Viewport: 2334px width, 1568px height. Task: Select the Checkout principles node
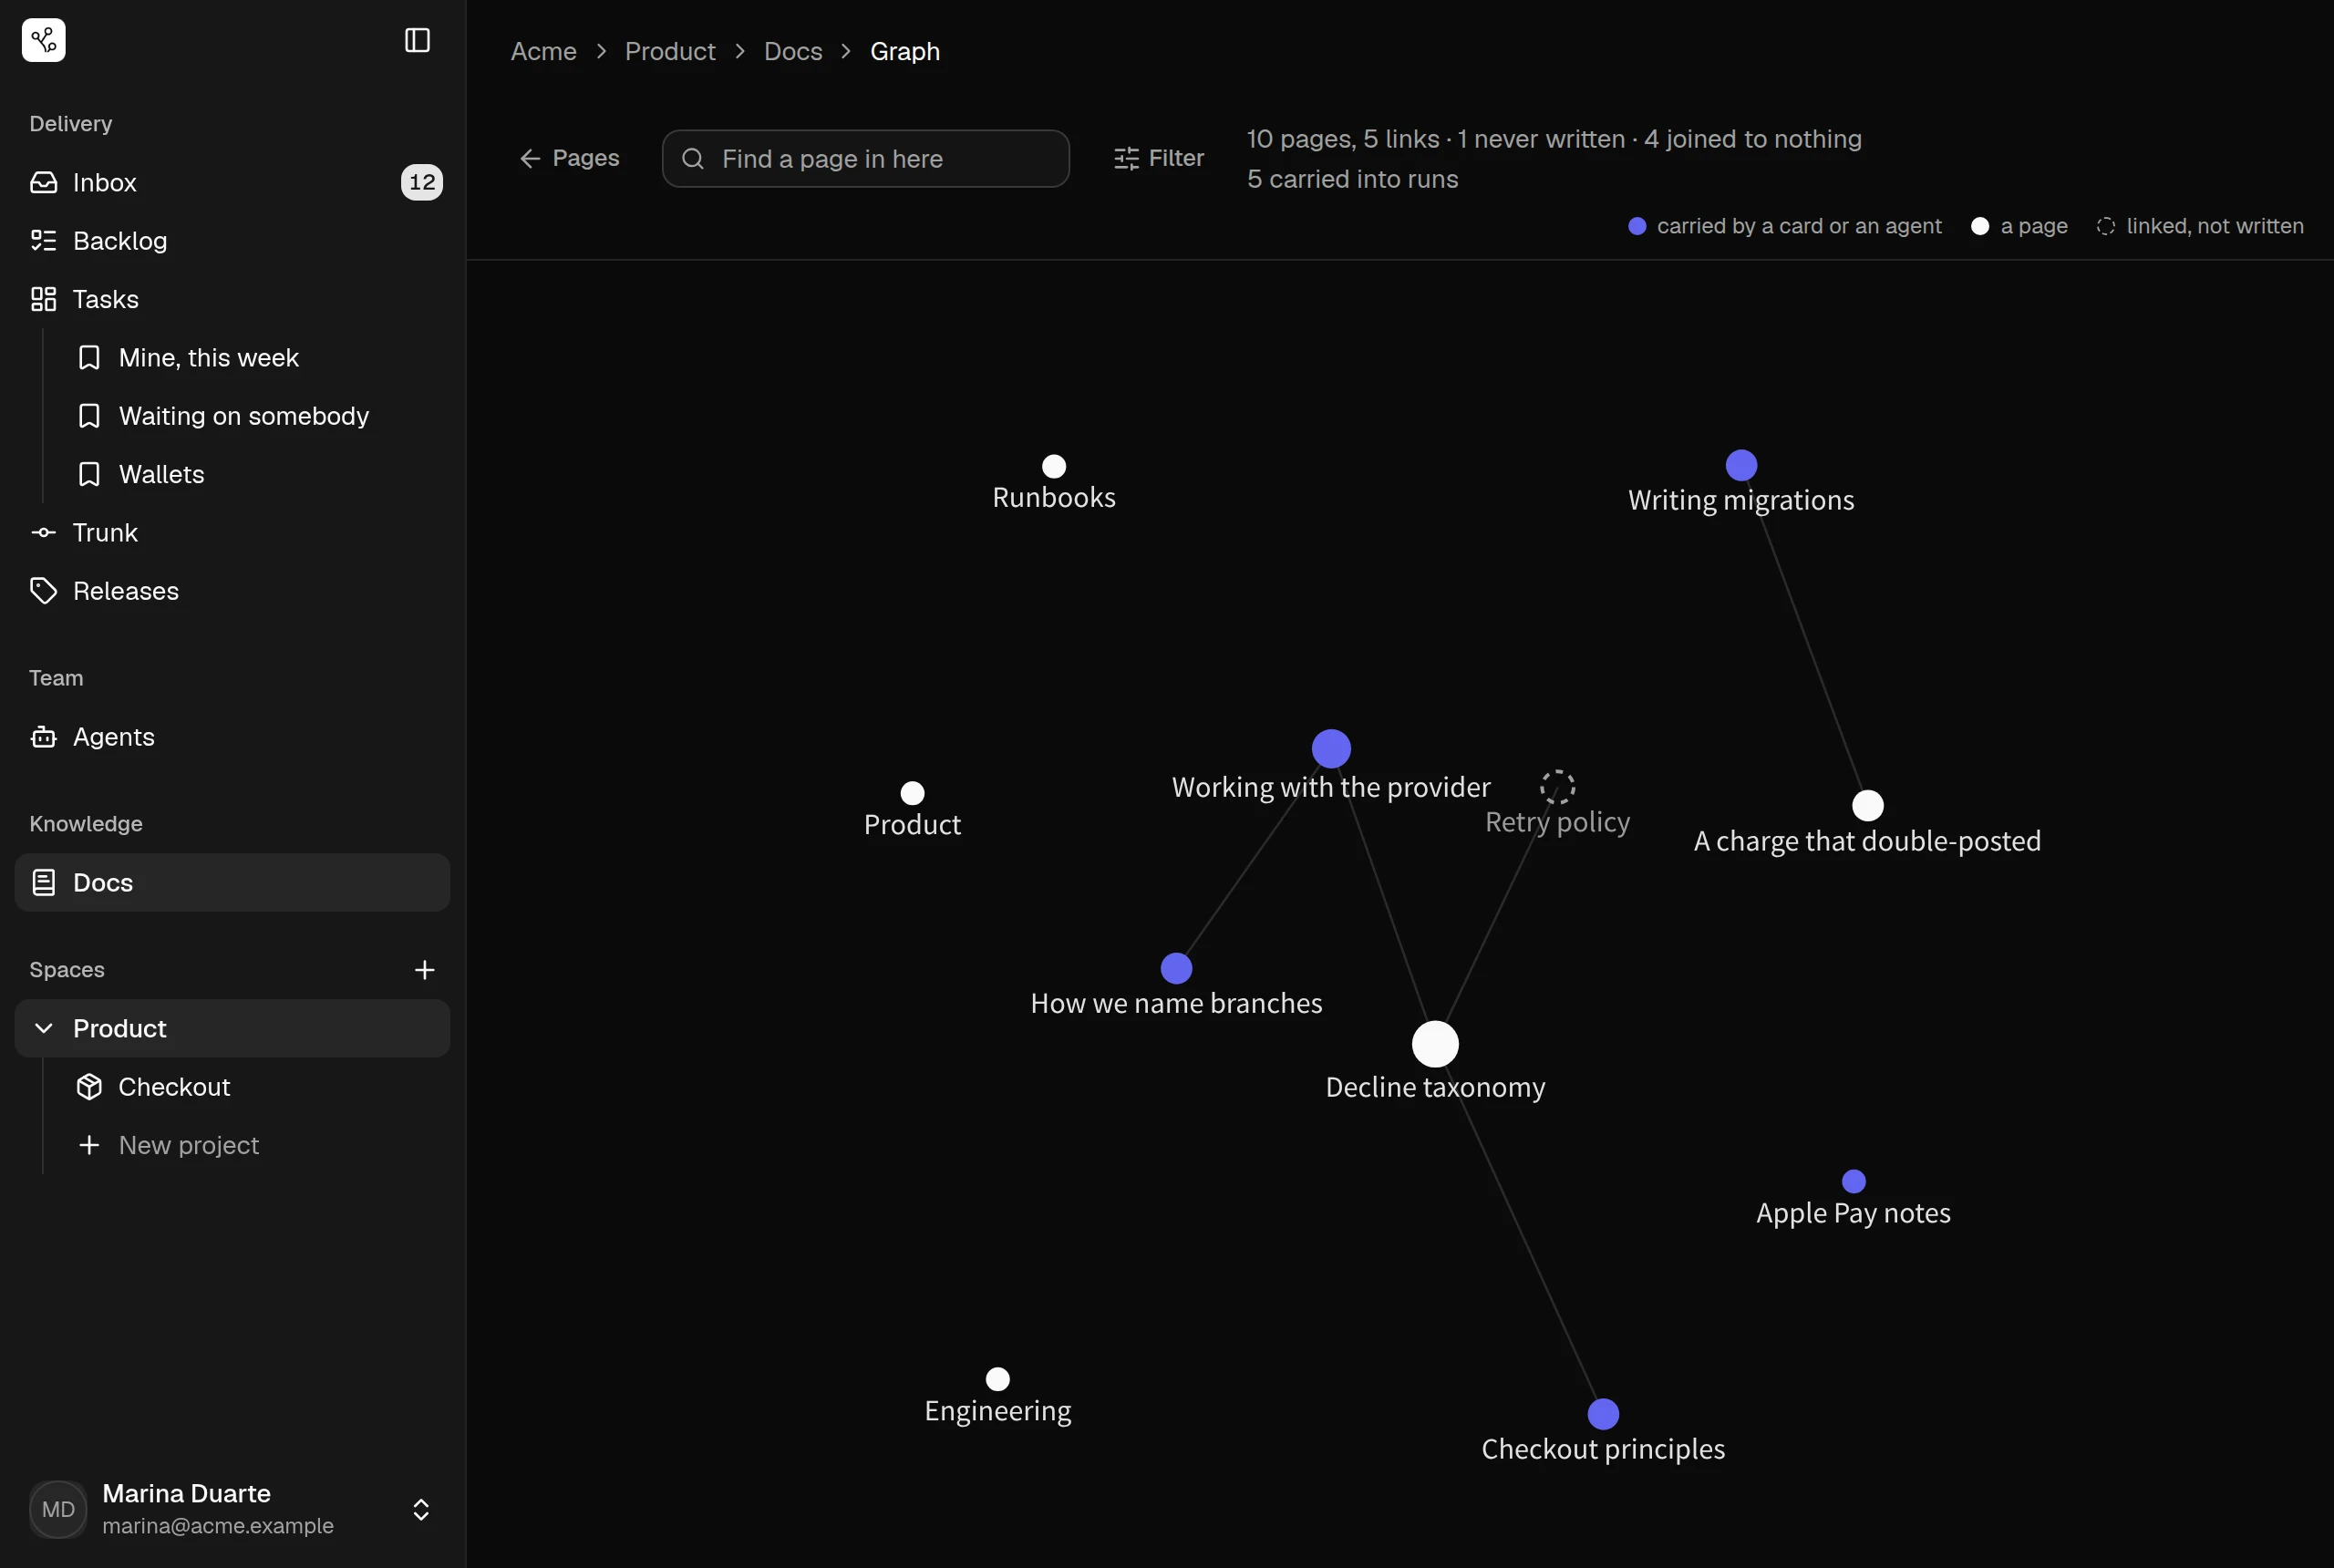coord(1603,1414)
